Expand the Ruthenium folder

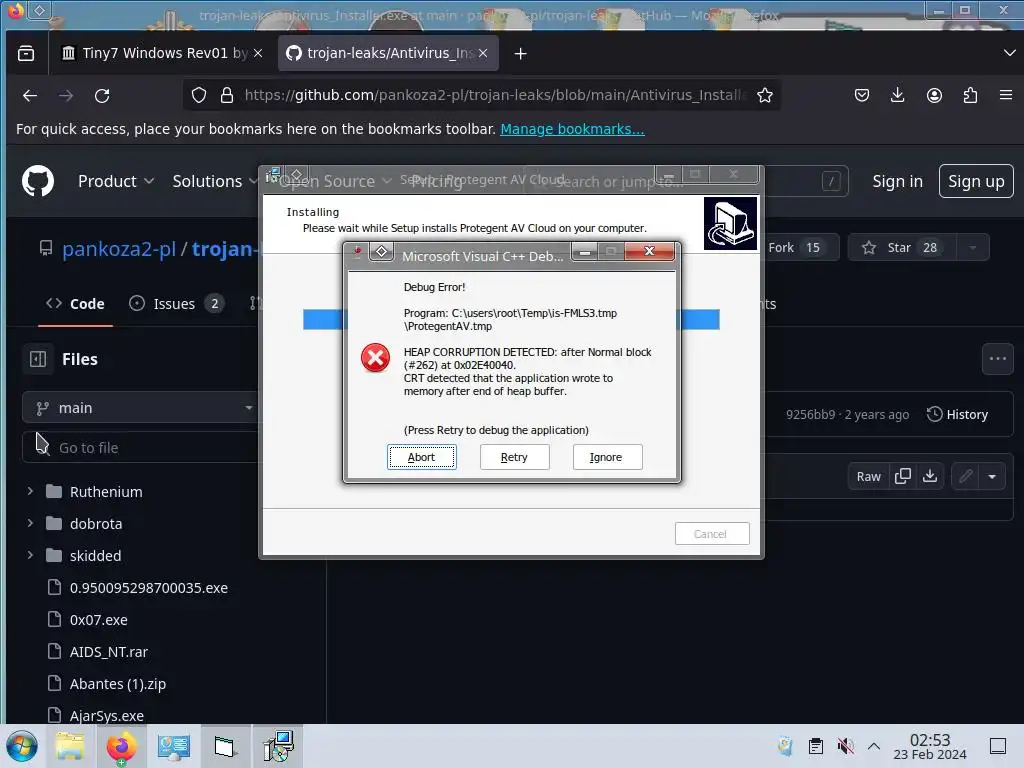[30, 491]
